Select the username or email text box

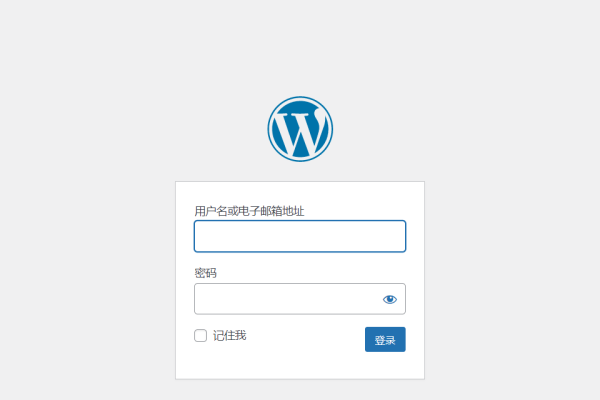click(x=300, y=236)
